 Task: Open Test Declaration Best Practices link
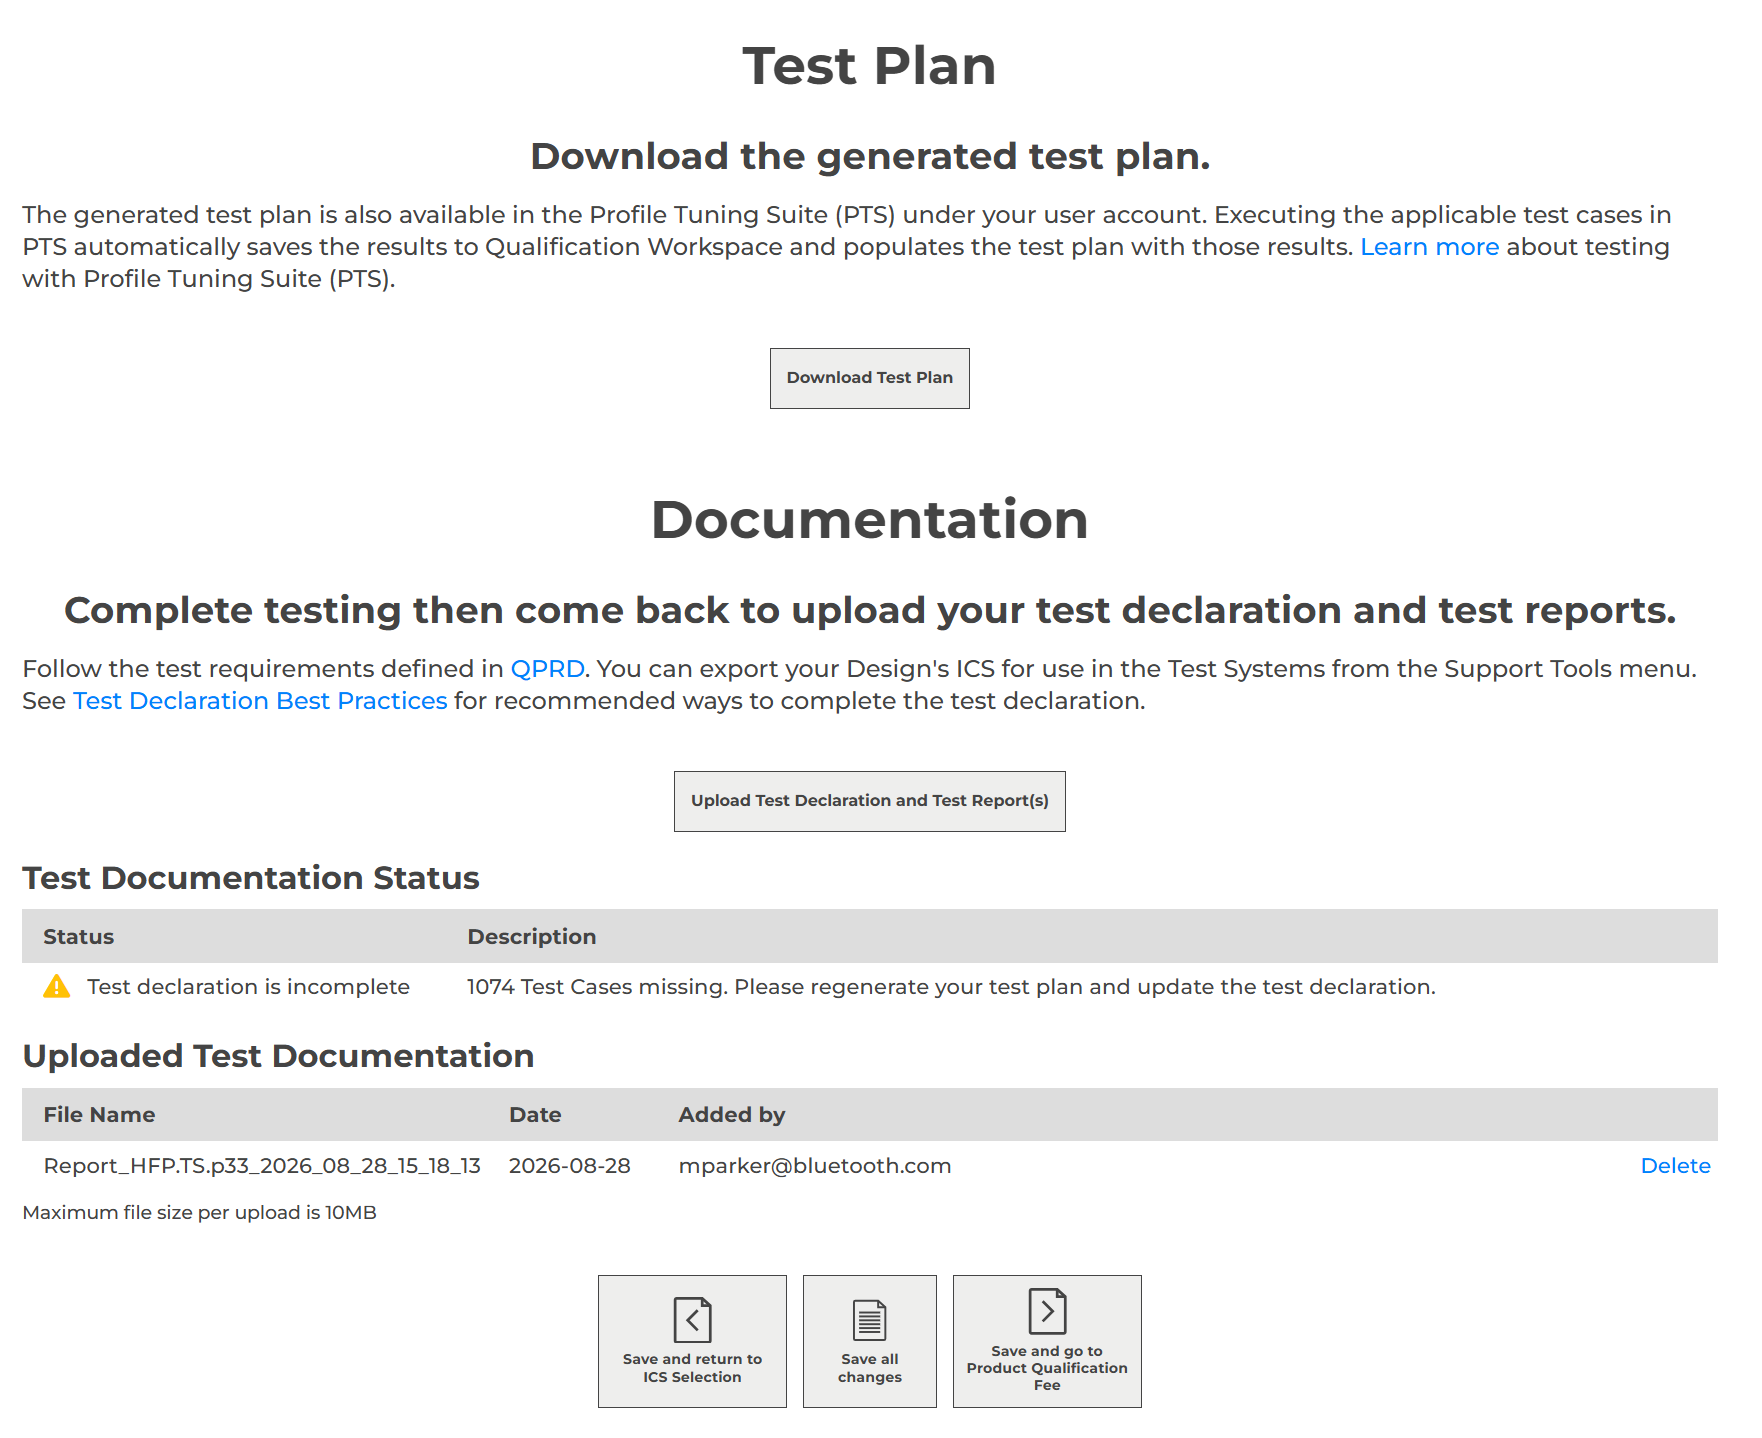[x=260, y=701]
